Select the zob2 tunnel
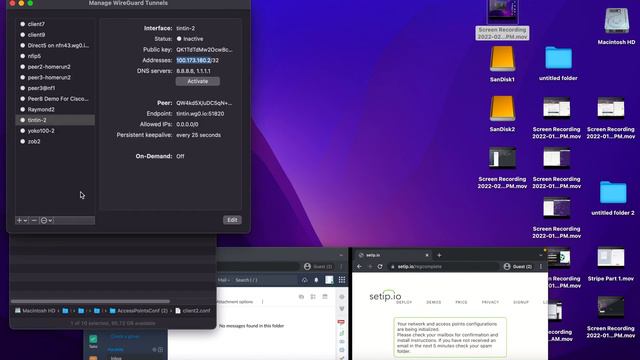Viewport: 640px width, 360px height. tap(55, 141)
